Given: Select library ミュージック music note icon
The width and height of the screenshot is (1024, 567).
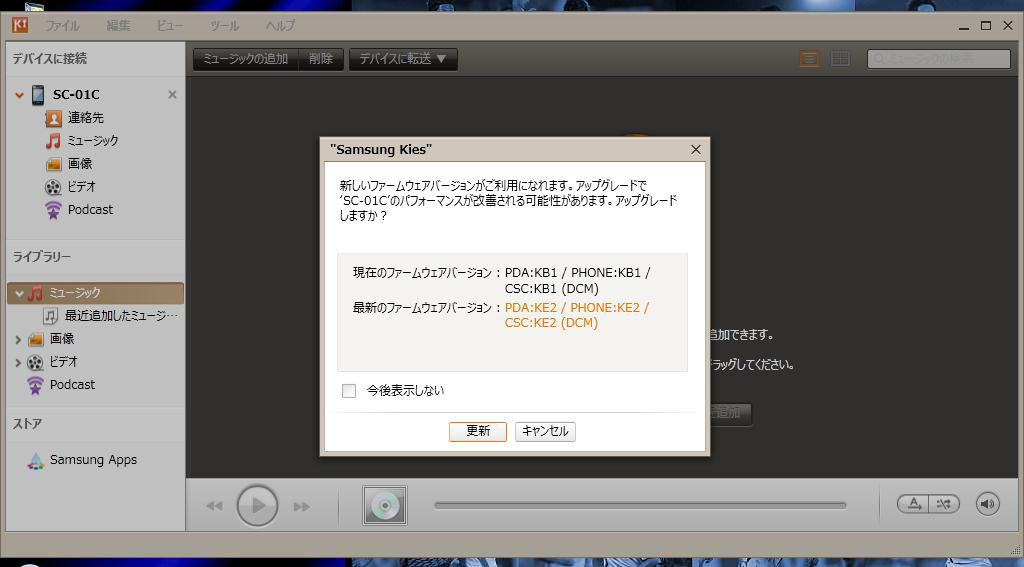Looking at the screenshot, I should click(x=35, y=293).
